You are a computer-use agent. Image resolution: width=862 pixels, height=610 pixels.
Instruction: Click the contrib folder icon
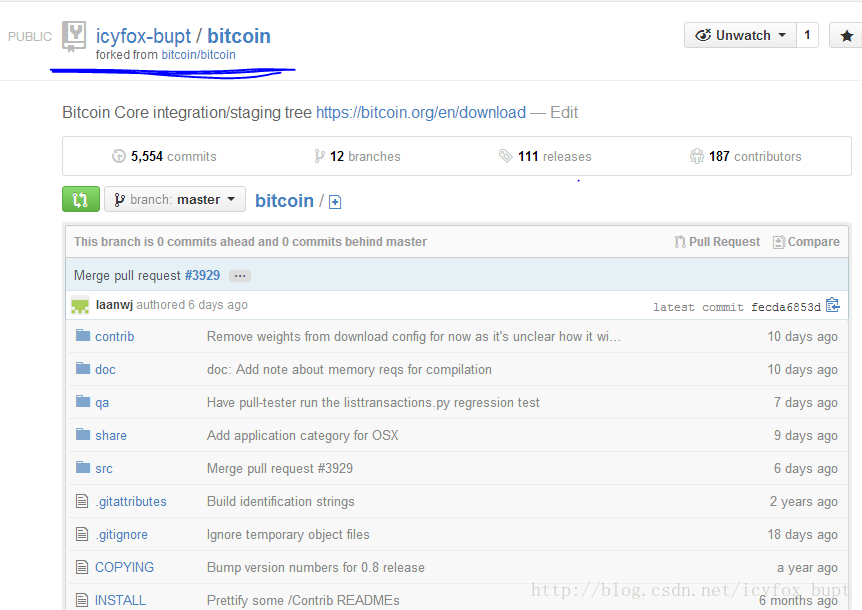(x=83, y=335)
